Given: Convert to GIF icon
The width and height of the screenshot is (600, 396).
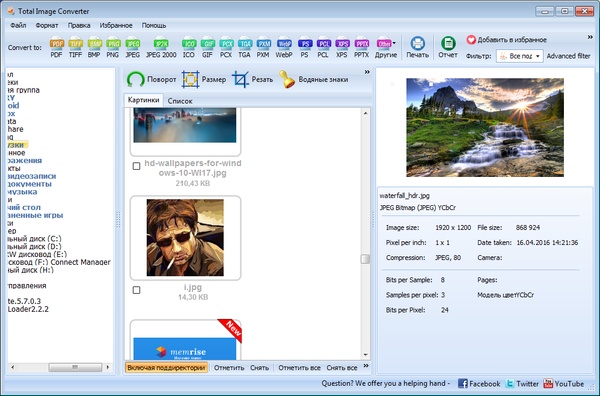Looking at the screenshot, I should point(207,47).
